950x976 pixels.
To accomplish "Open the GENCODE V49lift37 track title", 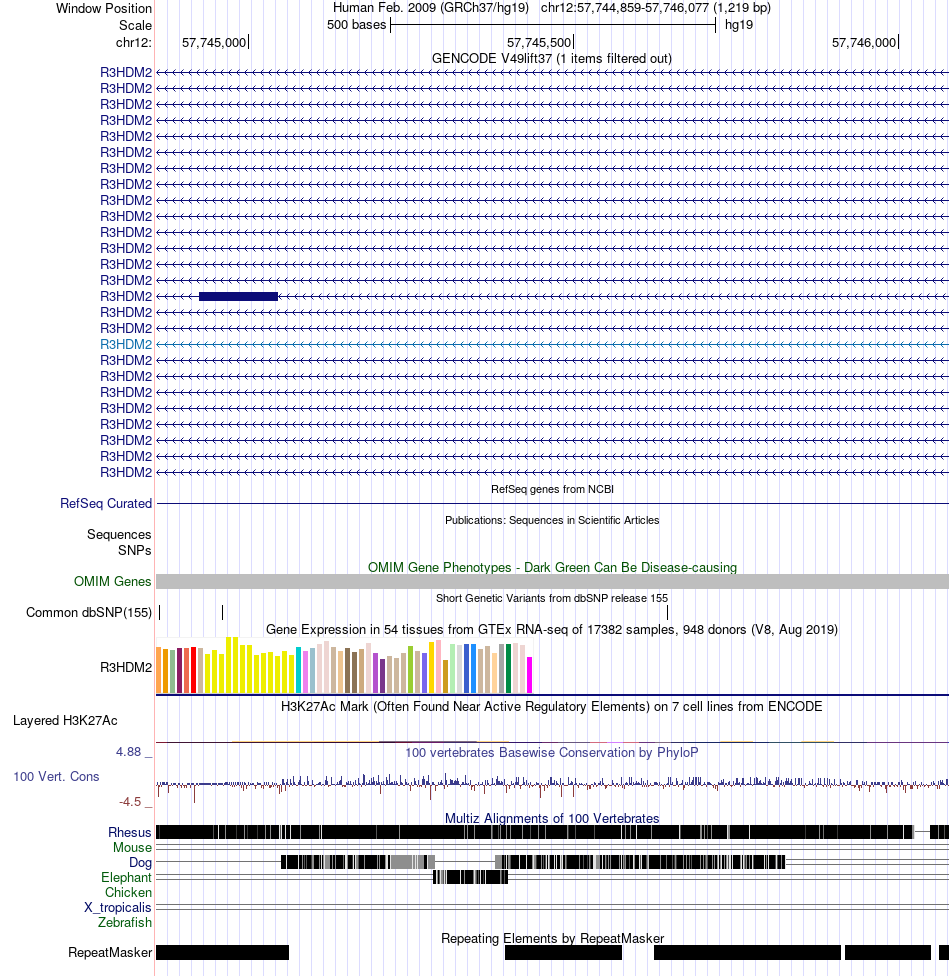I will (552, 59).
